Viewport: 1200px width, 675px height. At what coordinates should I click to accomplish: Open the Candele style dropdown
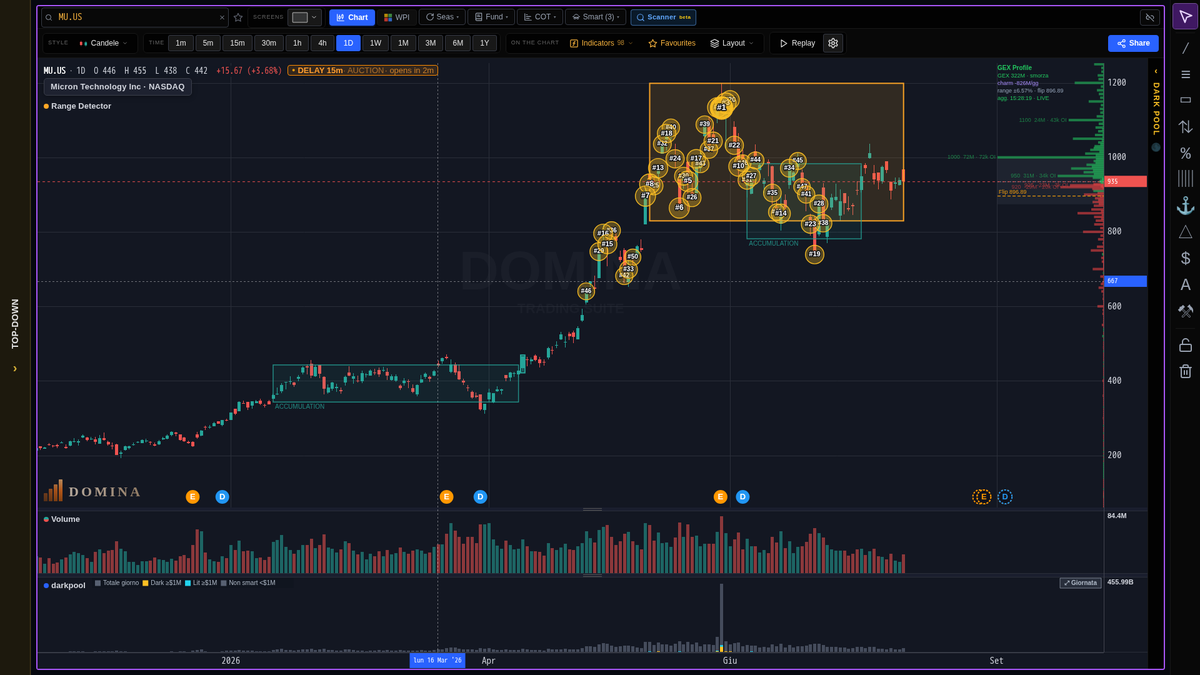click(x=106, y=43)
